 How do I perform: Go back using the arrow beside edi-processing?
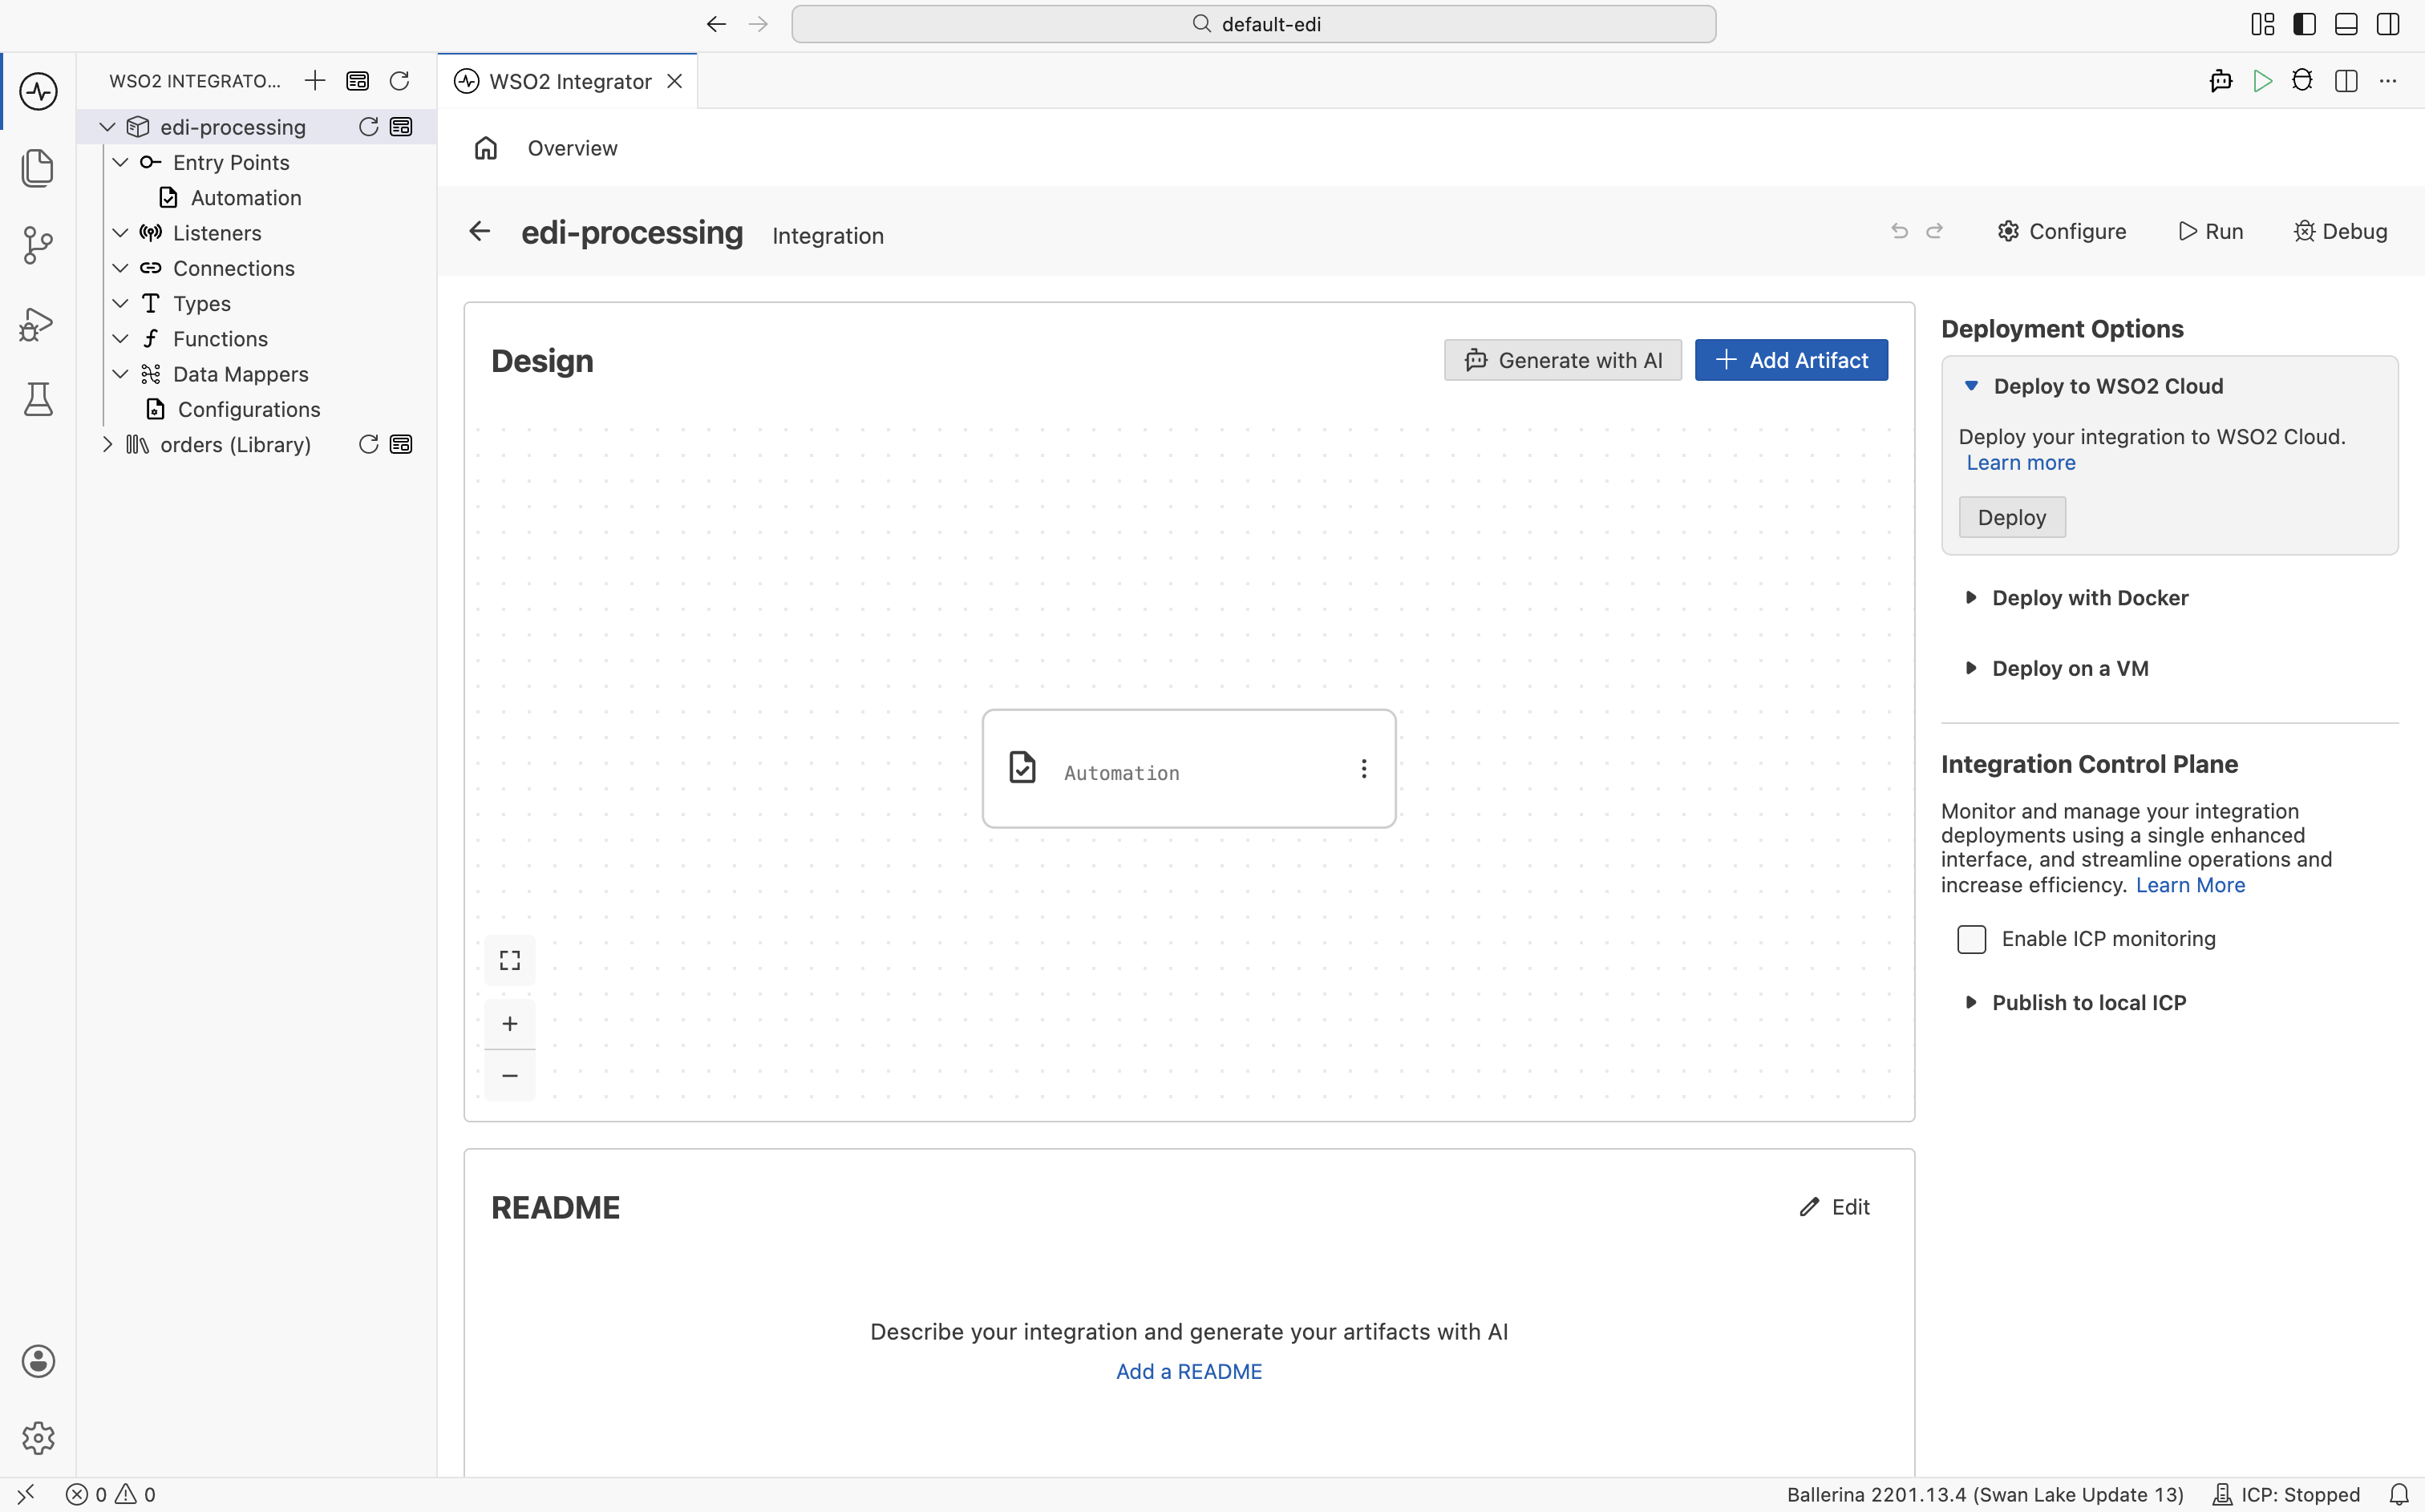point(480,231)
